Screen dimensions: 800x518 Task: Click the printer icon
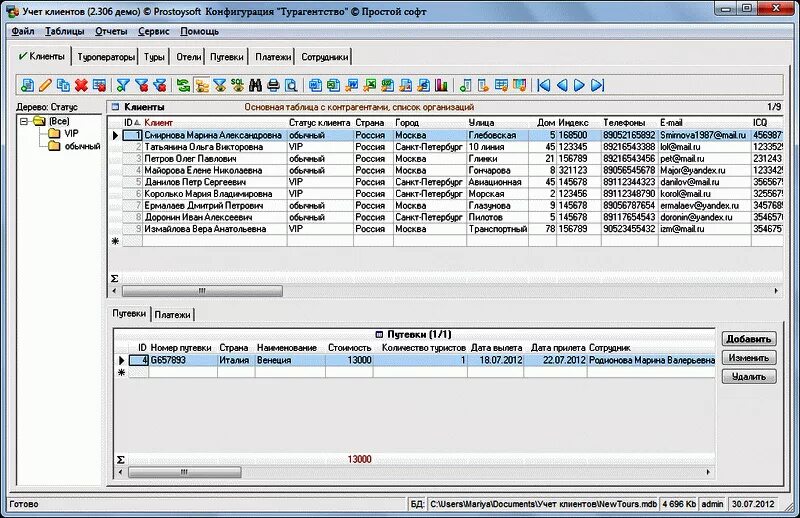pos(273,85)
